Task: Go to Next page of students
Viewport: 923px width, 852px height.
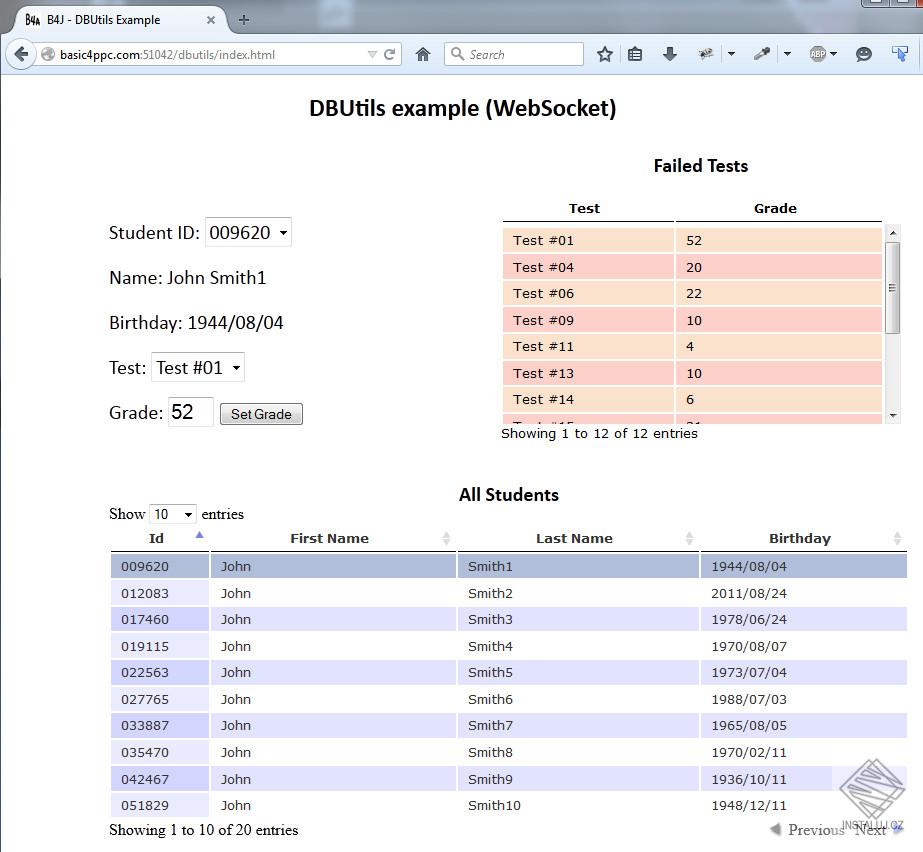Action: (x=872, y=830)
